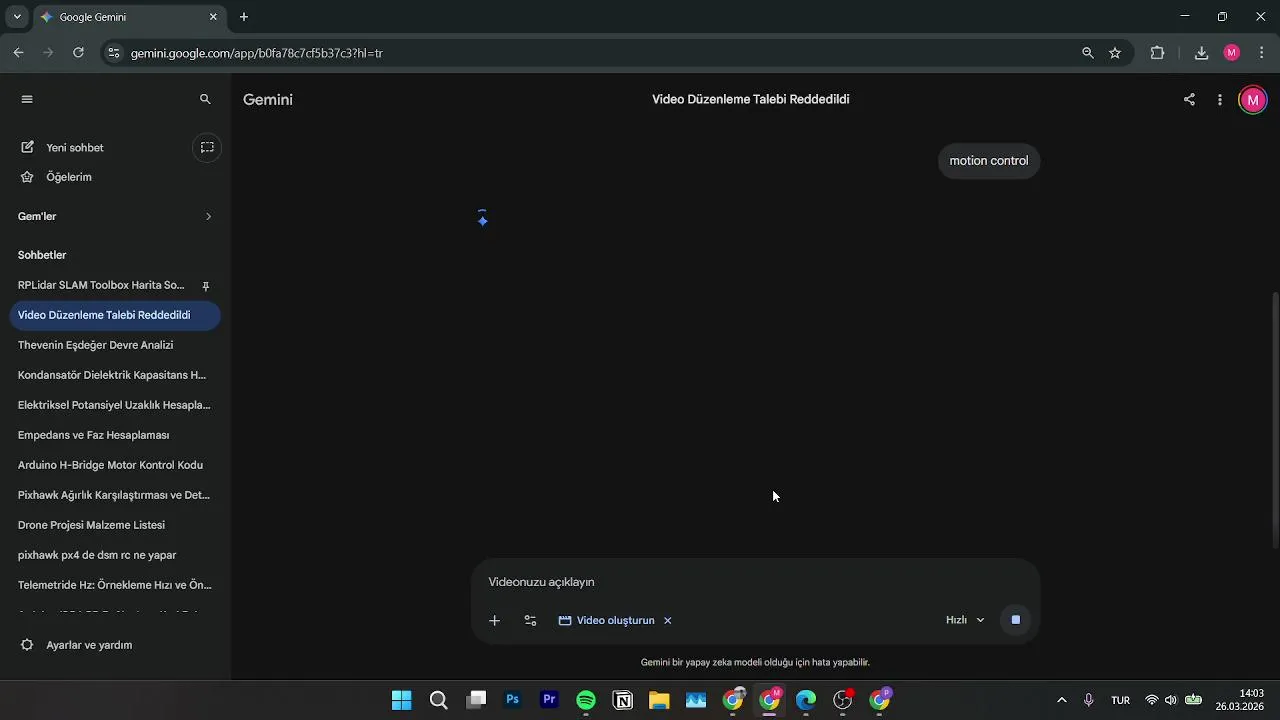Click the gemini.google.com address bar URL
This screenshot has height=720, width=1280.
[x=257, y=53]
